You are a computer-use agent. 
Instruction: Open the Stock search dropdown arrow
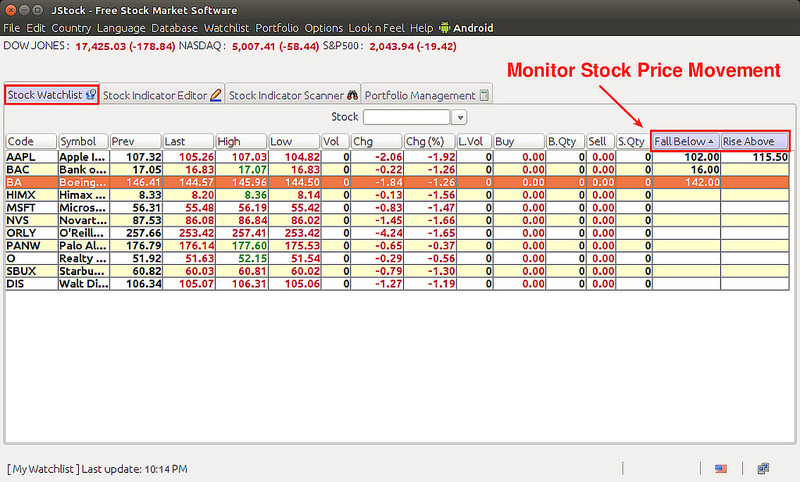click(460, 117)
